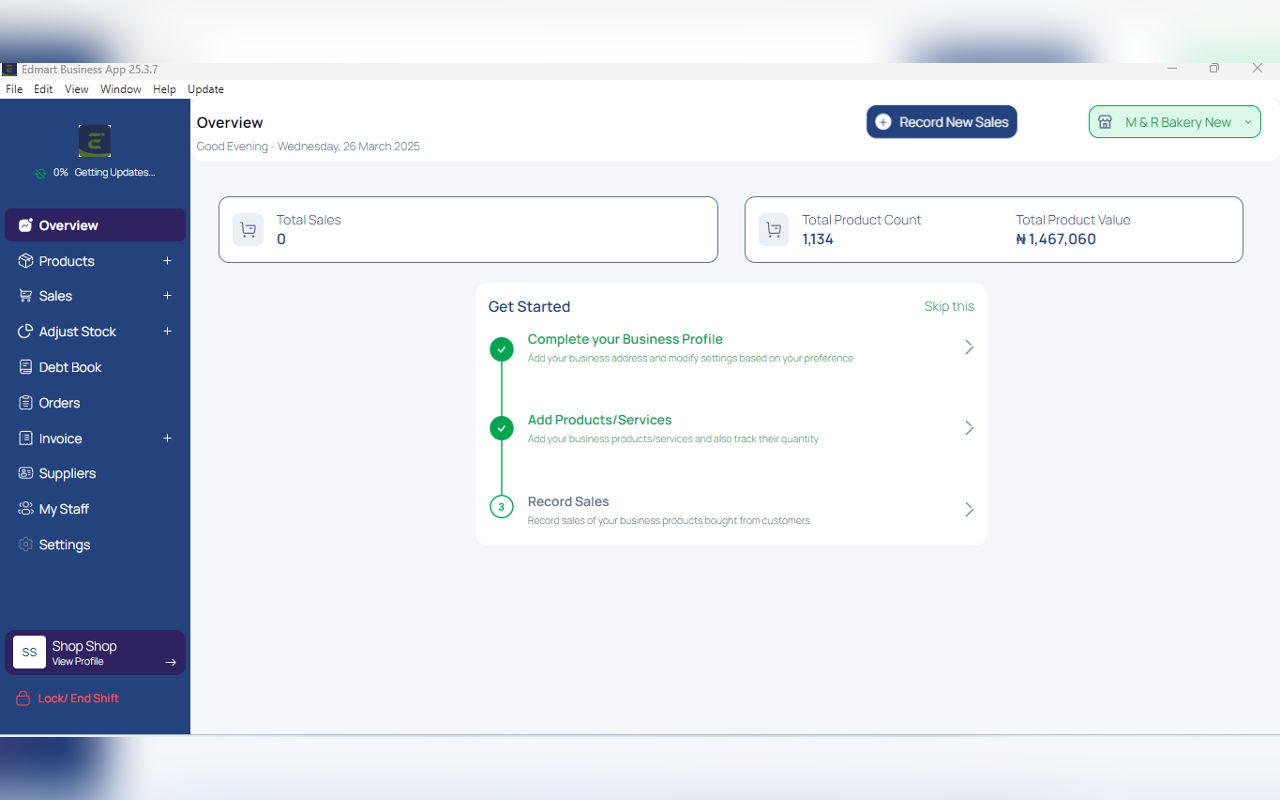The height and width of the screenshot is (800, 1280).
Task: Click the Debt Book icon
Action: (26, 367)
